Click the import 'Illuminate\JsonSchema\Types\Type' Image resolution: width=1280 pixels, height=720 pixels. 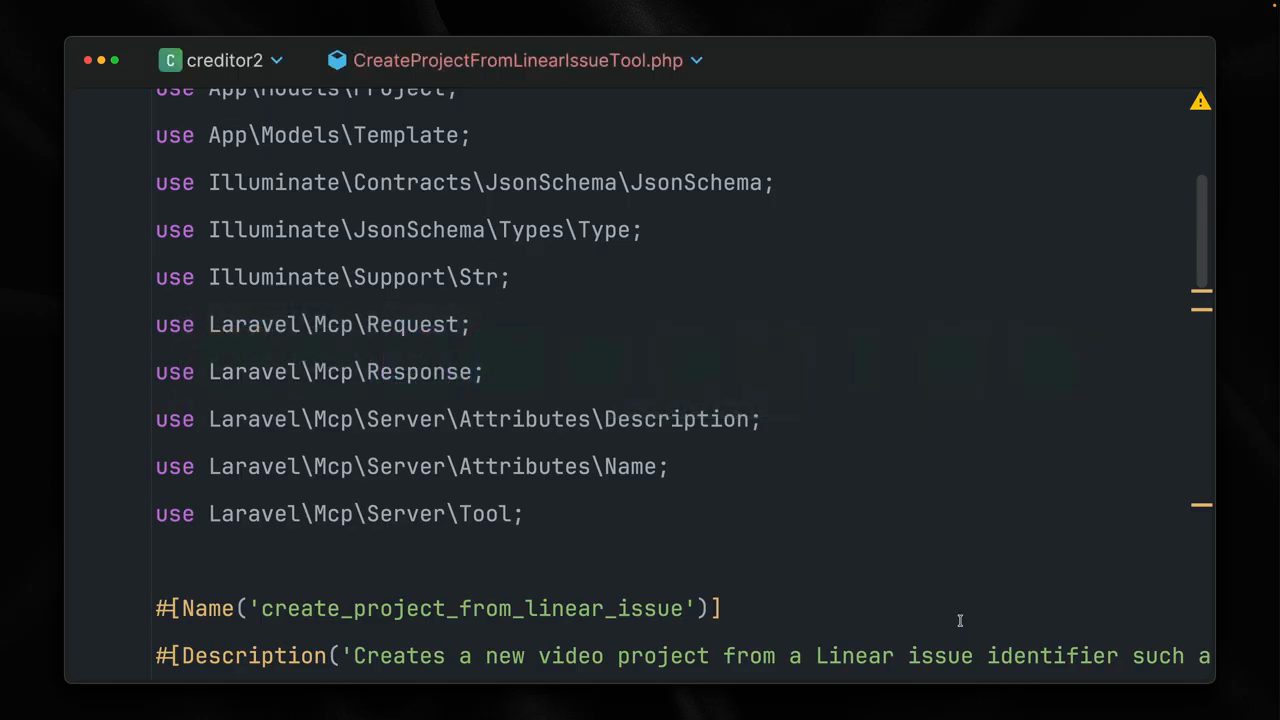pos(419,230)
